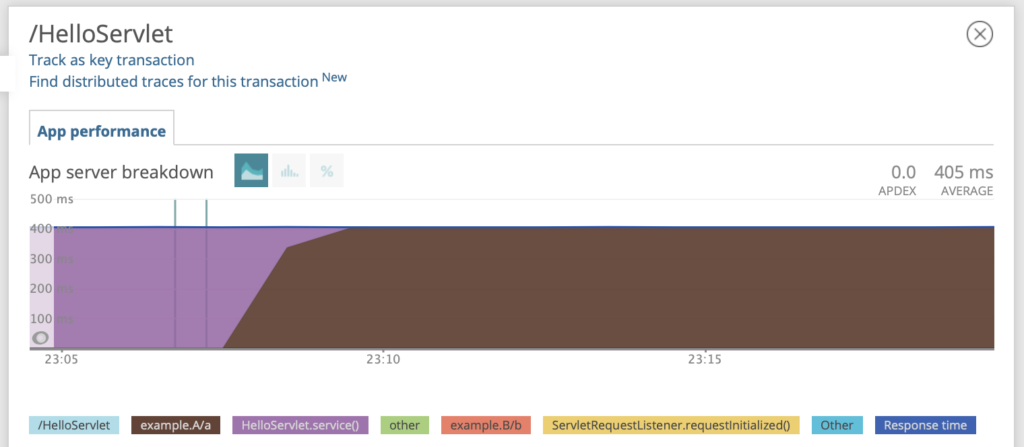The width and height of the screenshot is (1024, 447).
Task: Click Track as key transaction link
Action: tap(112, 60)
